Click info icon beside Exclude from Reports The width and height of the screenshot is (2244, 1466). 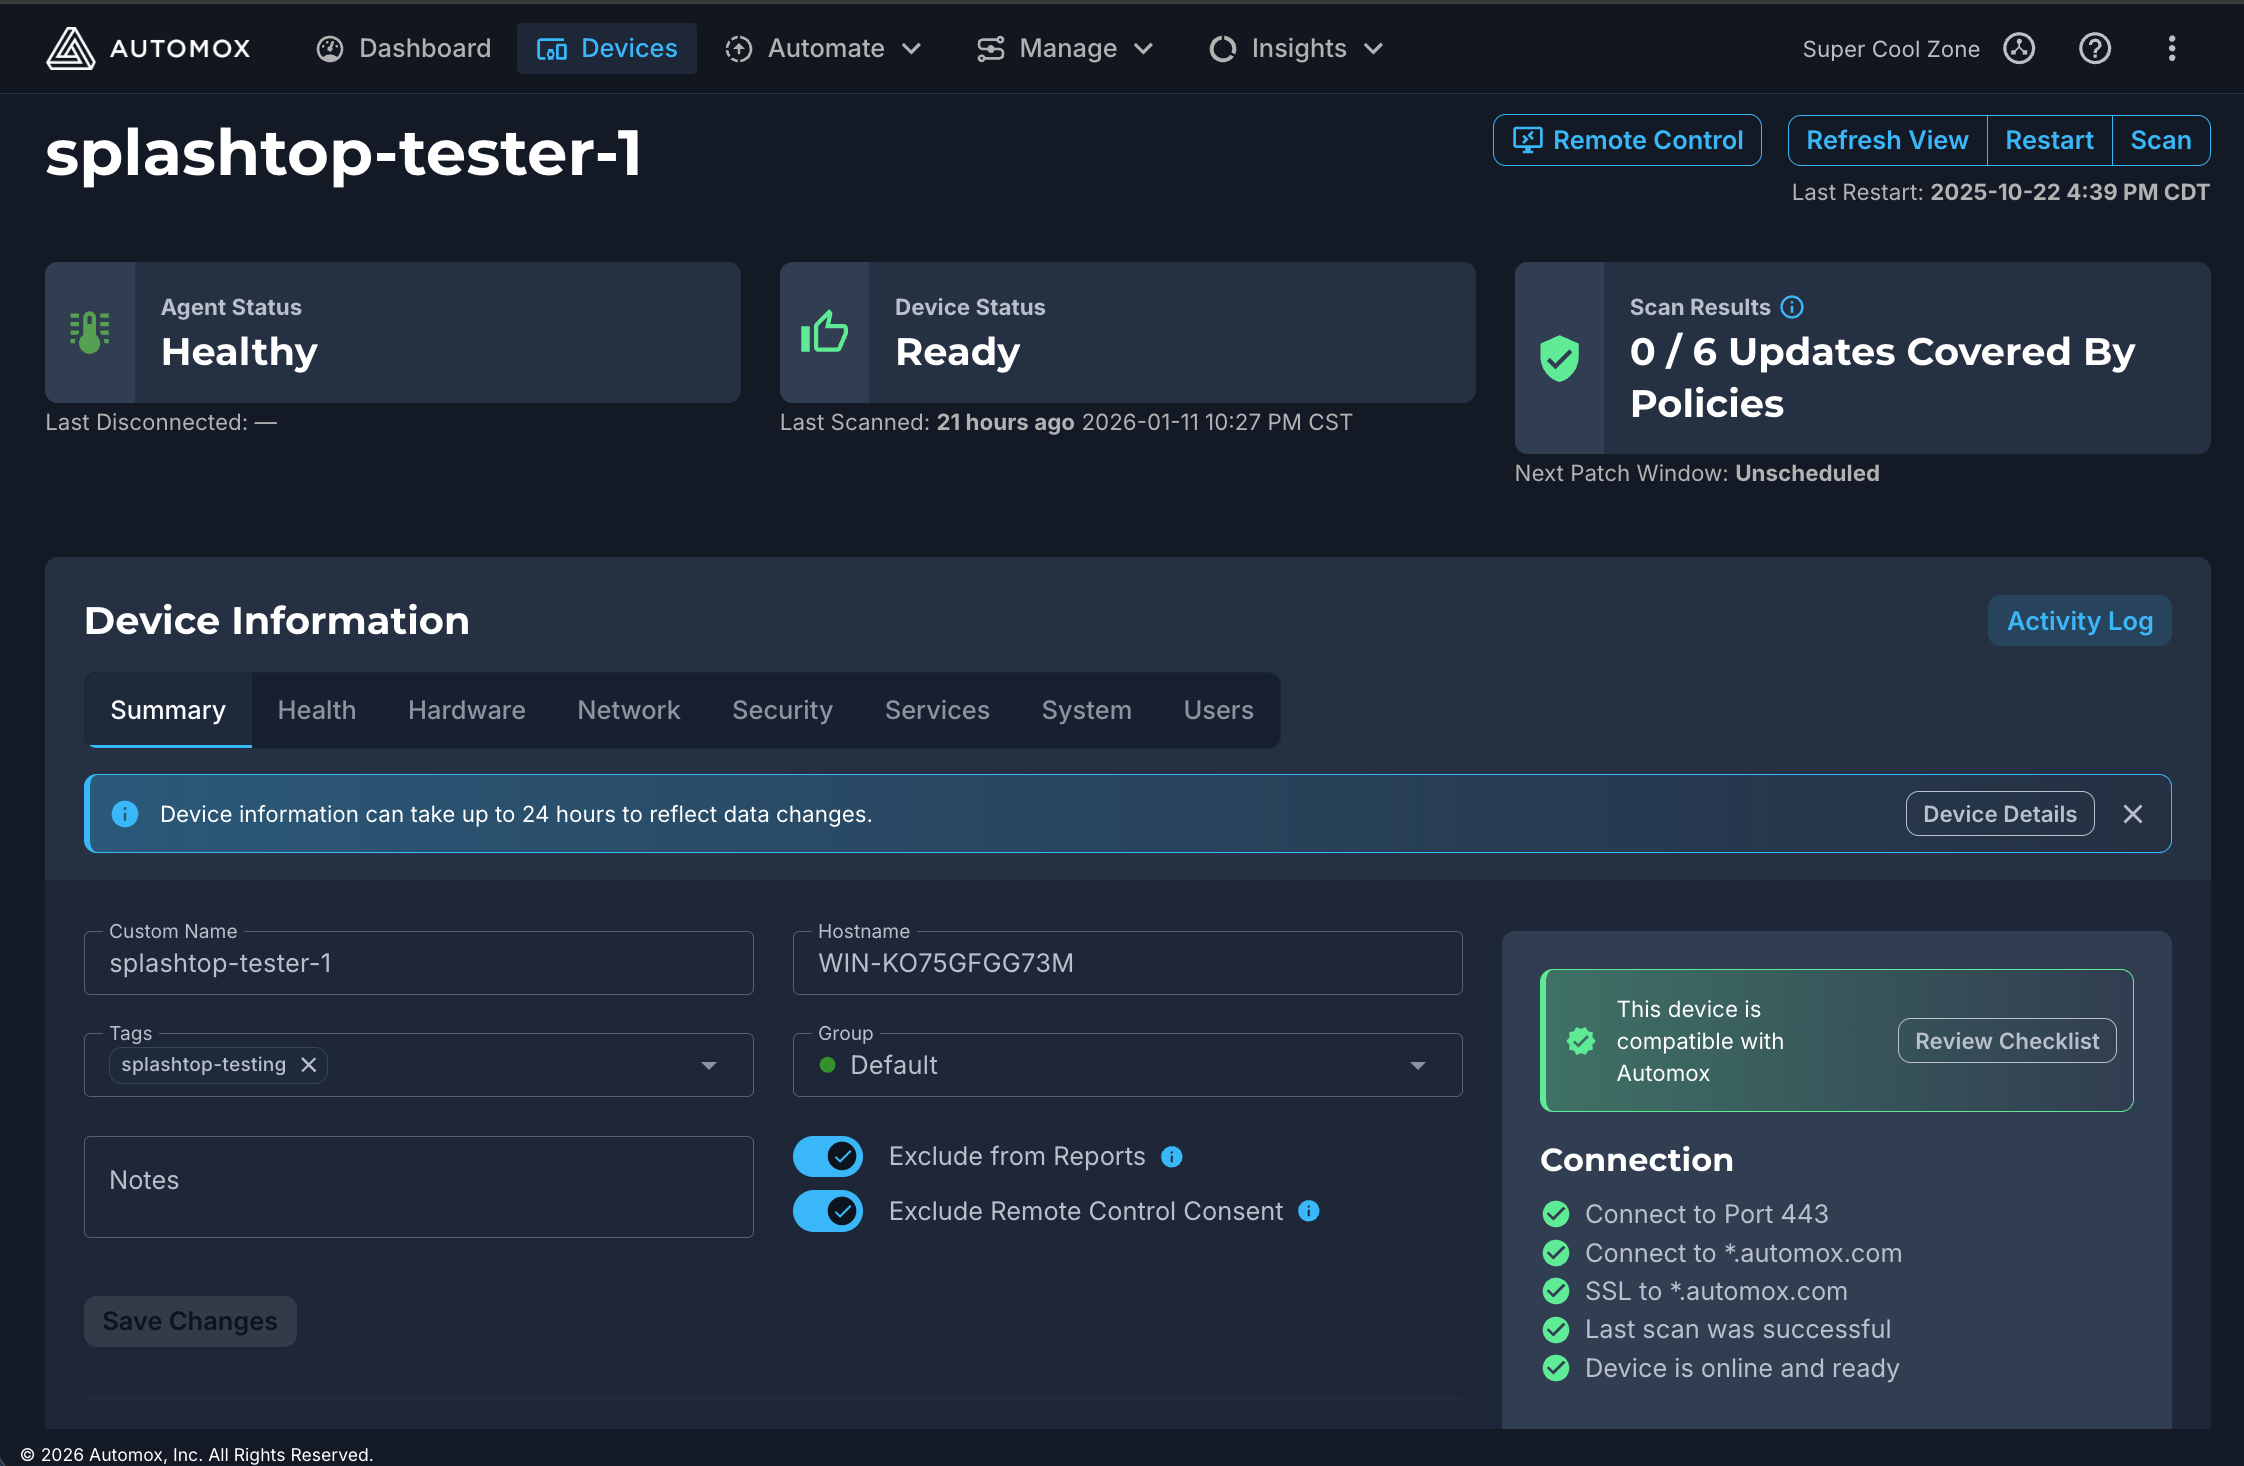[x=1172, y=1157]
